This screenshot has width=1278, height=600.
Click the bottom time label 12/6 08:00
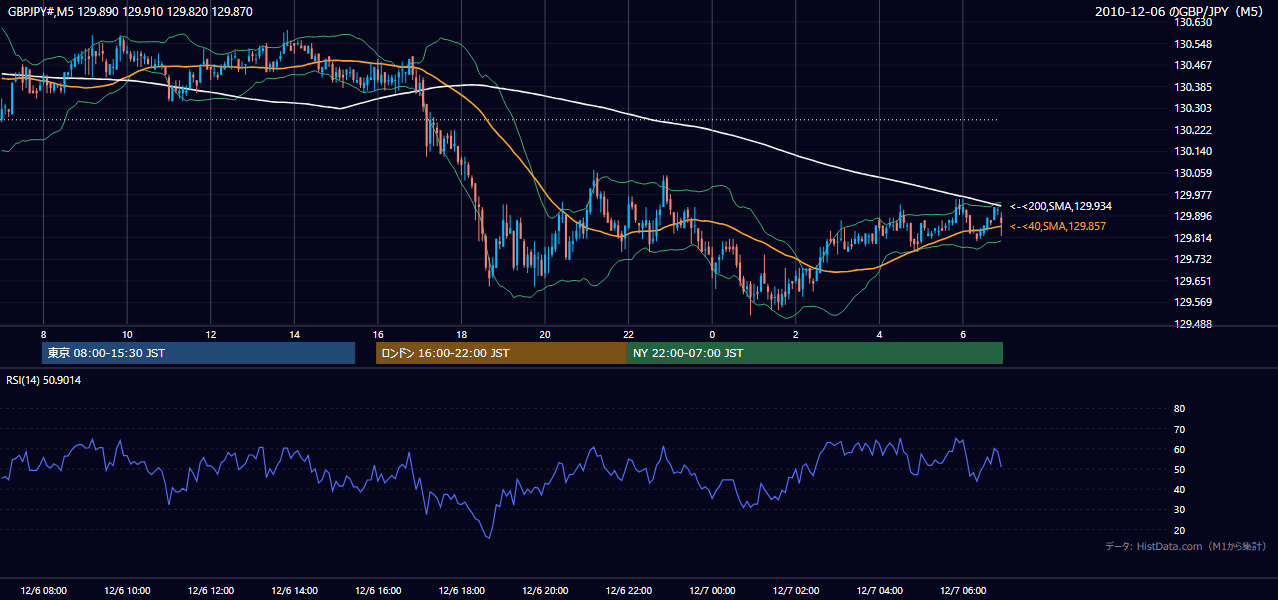point(43,591)
